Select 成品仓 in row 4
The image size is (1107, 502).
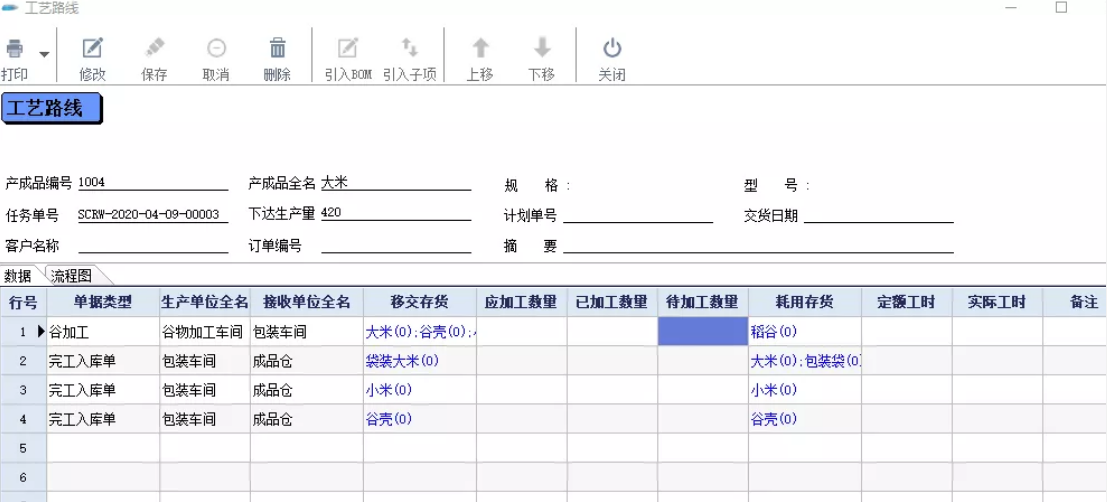point(307,419)
